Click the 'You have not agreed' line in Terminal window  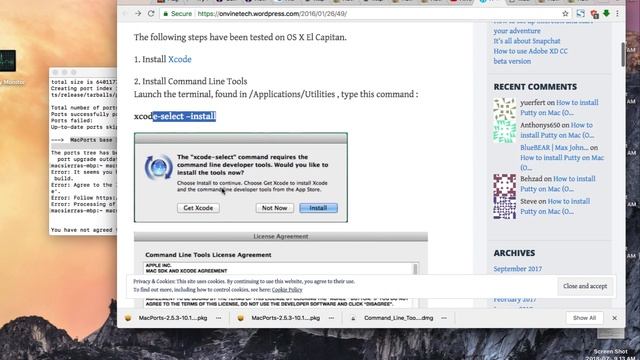84,230
